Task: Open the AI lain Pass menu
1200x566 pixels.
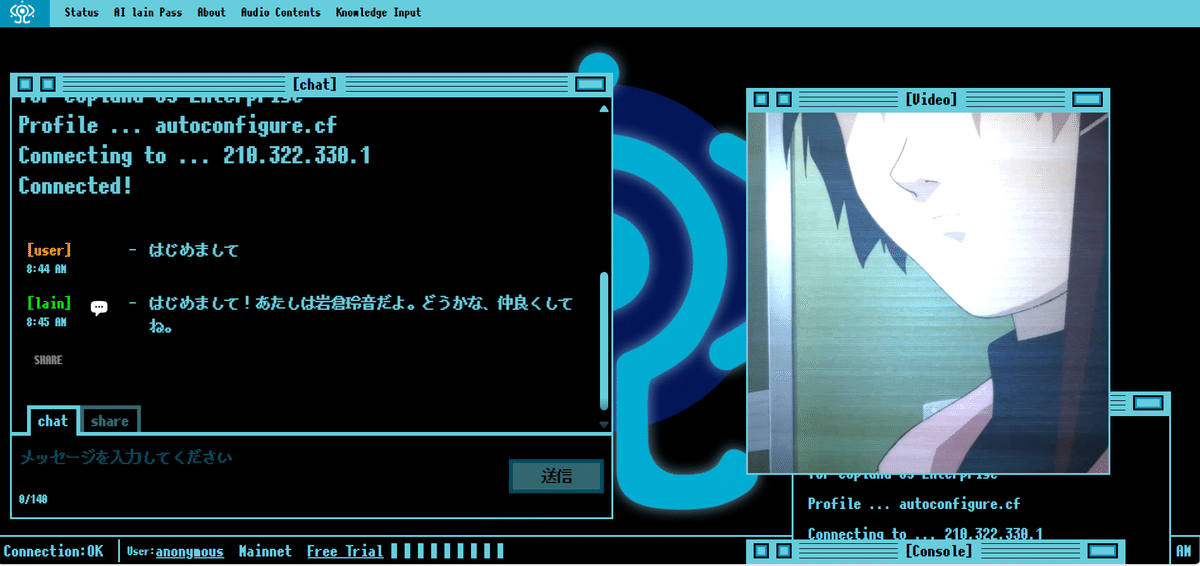Action: coord(148,13)
